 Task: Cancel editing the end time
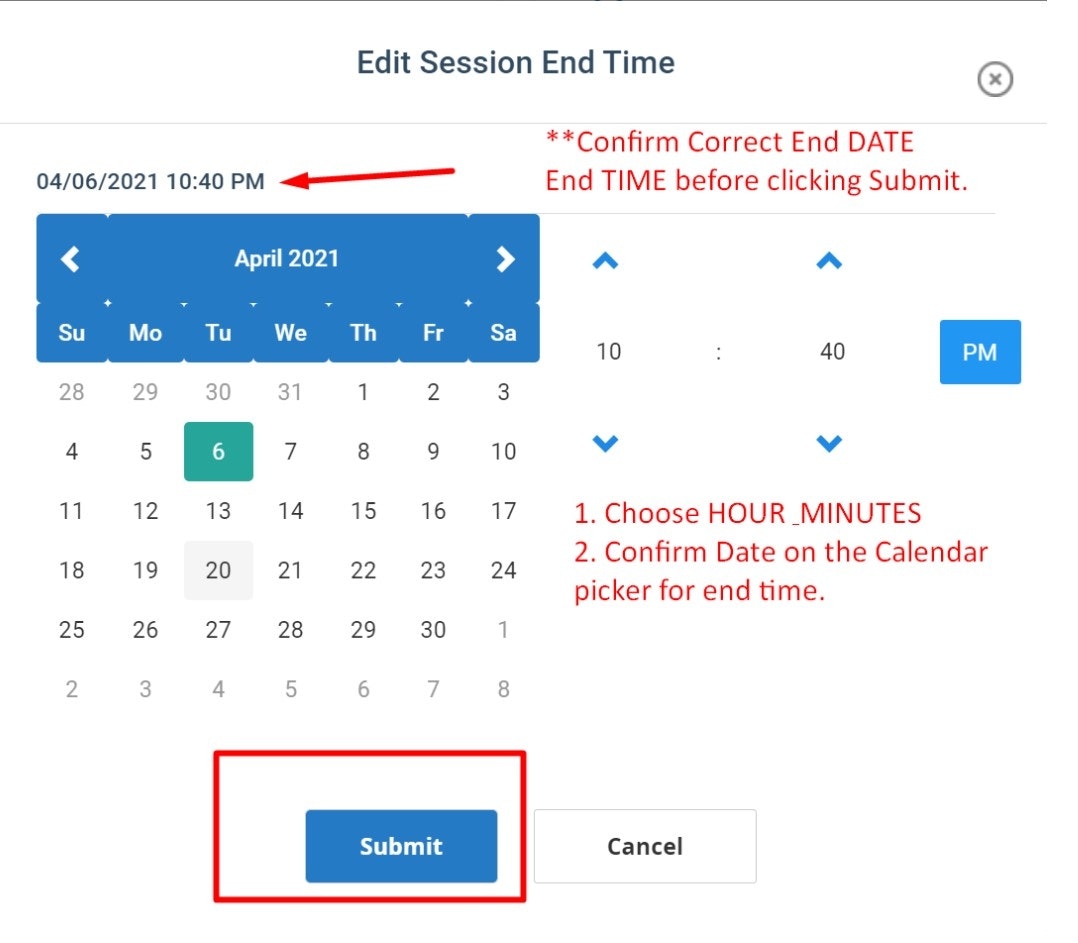pyautogui.click(x=645, y=846)
